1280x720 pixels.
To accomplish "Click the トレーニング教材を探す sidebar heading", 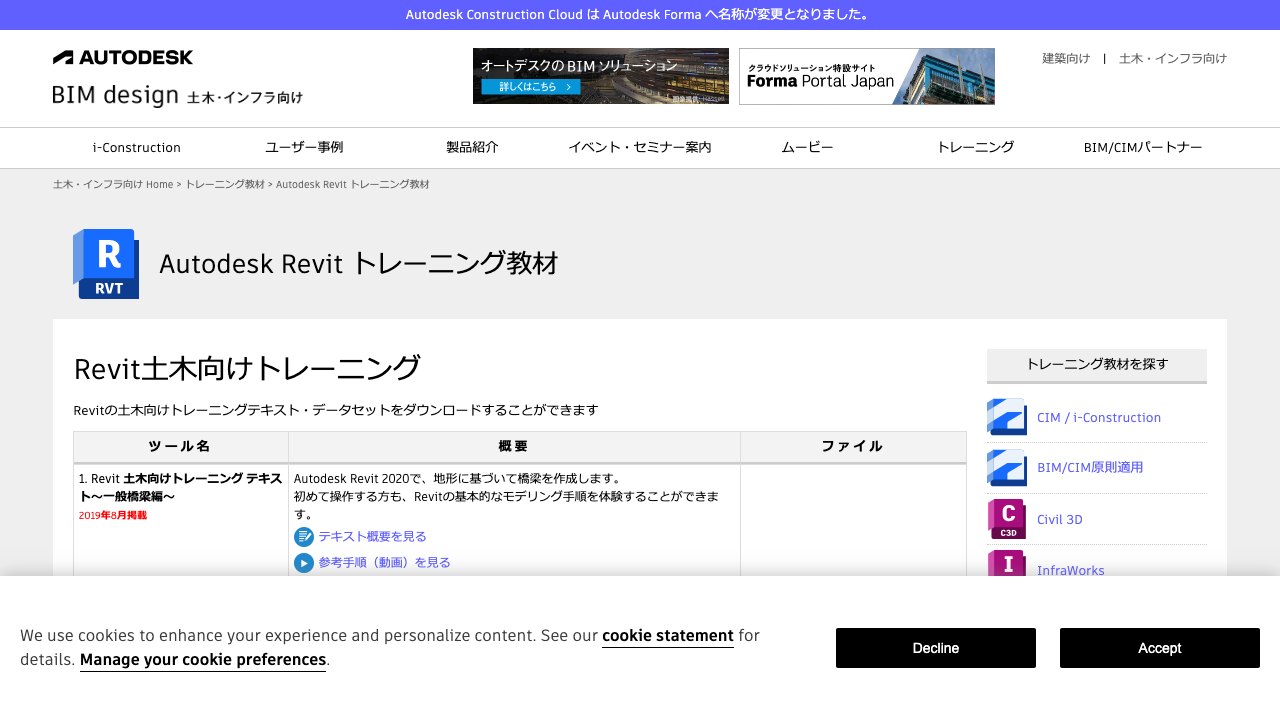I will pos(1097,365).
